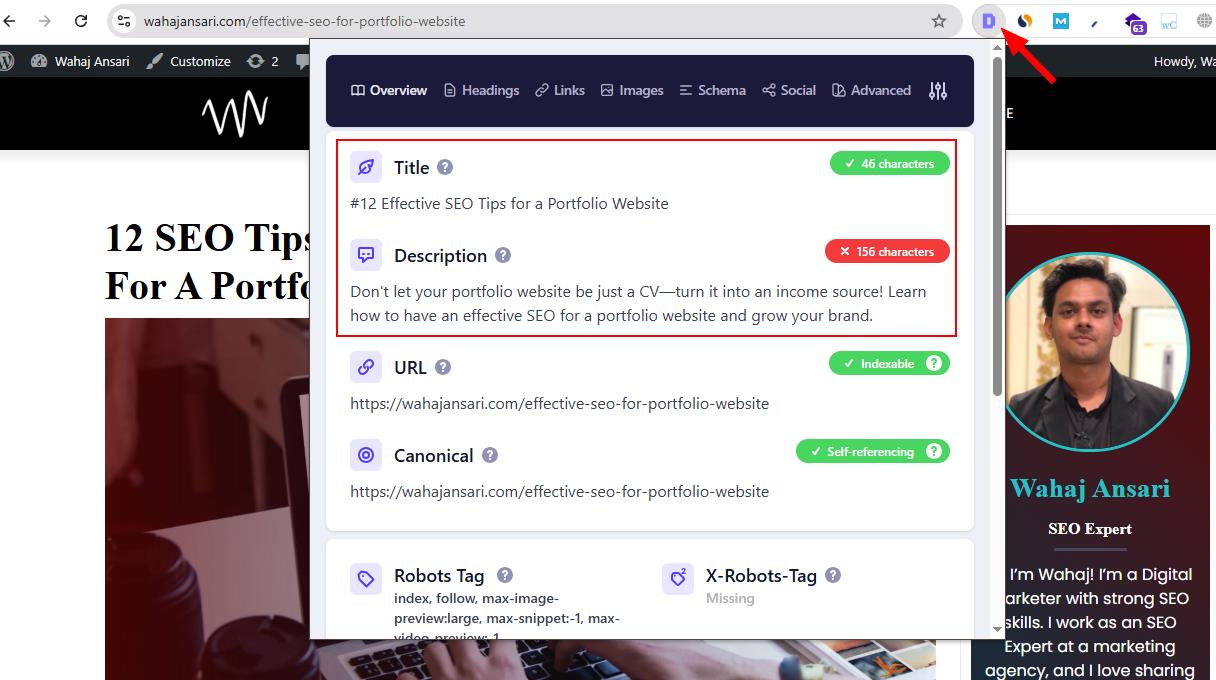Image resolution: width=1216 pixels, height=680 pixels.
Task: Click the Self-referencing canonical badge
Action: pyautogui.click(x=873, y=452)
